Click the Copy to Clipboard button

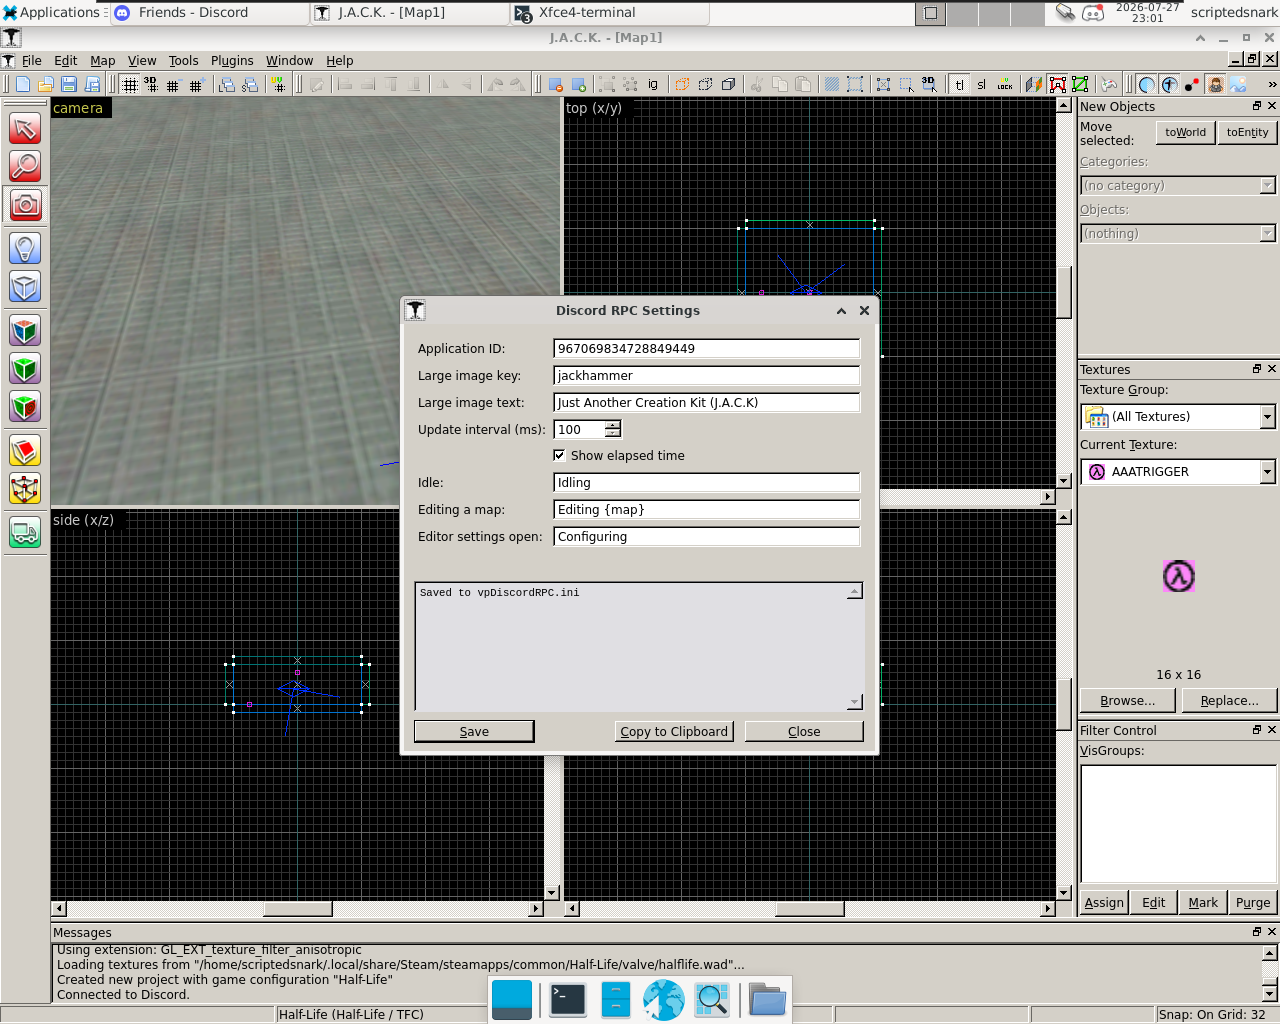pyautogui.click(x=674, y=731)
